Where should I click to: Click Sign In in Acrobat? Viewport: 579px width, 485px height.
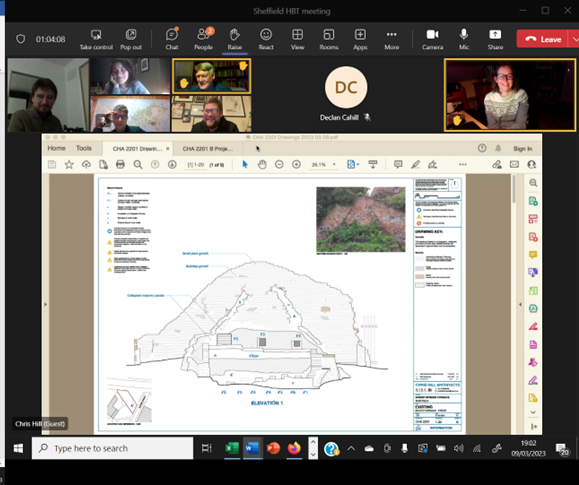click(523, 148)
